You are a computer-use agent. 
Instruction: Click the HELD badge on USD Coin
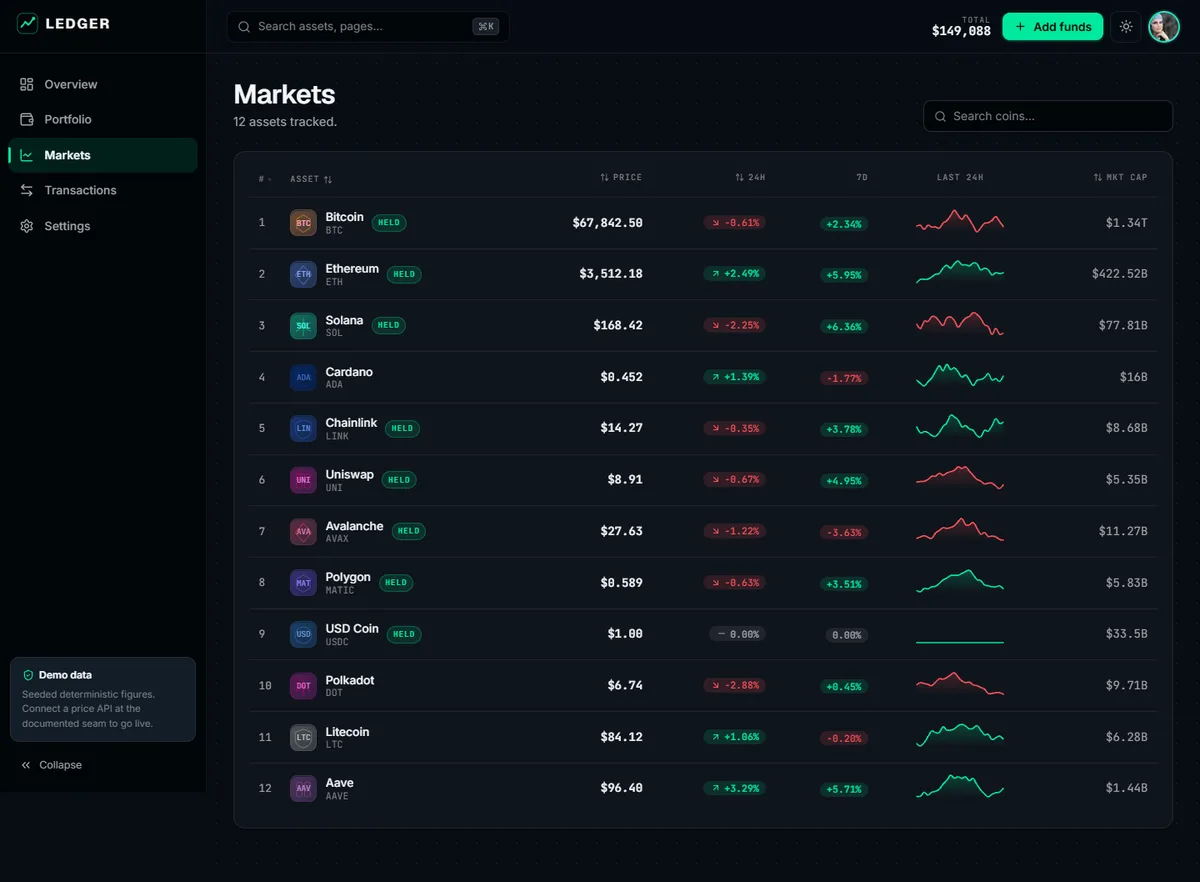[404, 634]
